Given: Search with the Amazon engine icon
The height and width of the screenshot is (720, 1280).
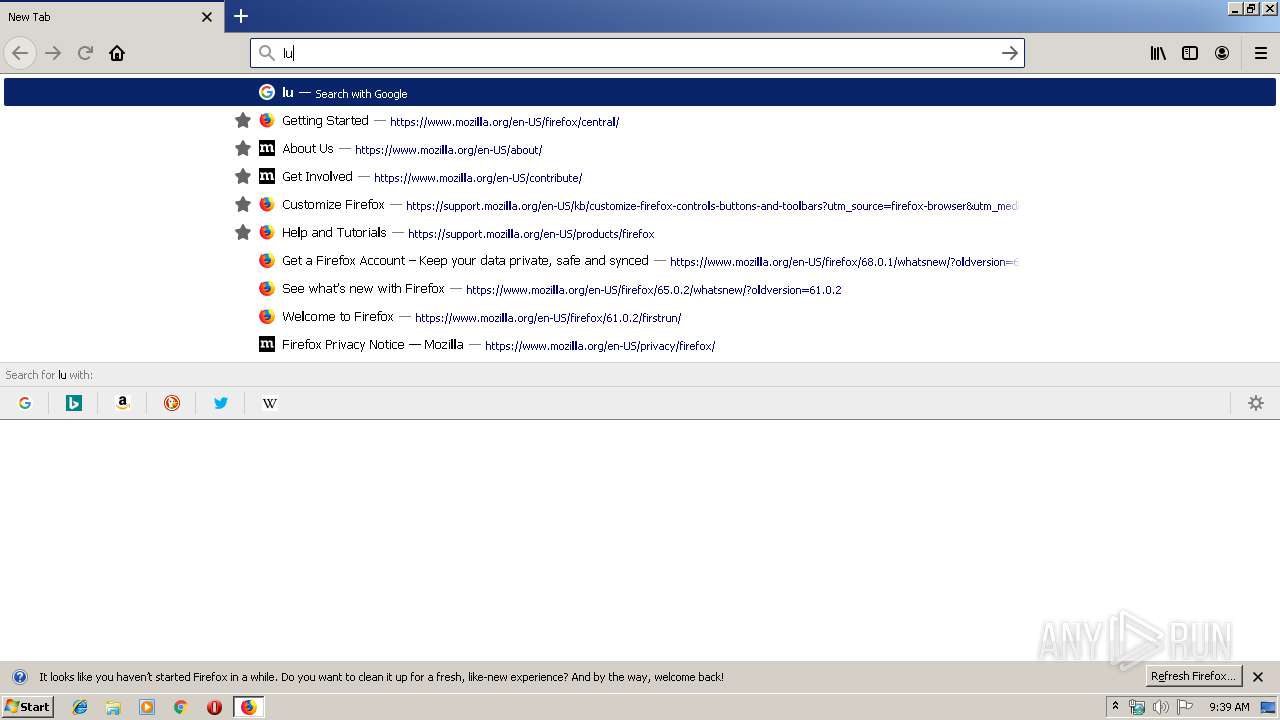Looking at the screenshot, I should [123, 403].
